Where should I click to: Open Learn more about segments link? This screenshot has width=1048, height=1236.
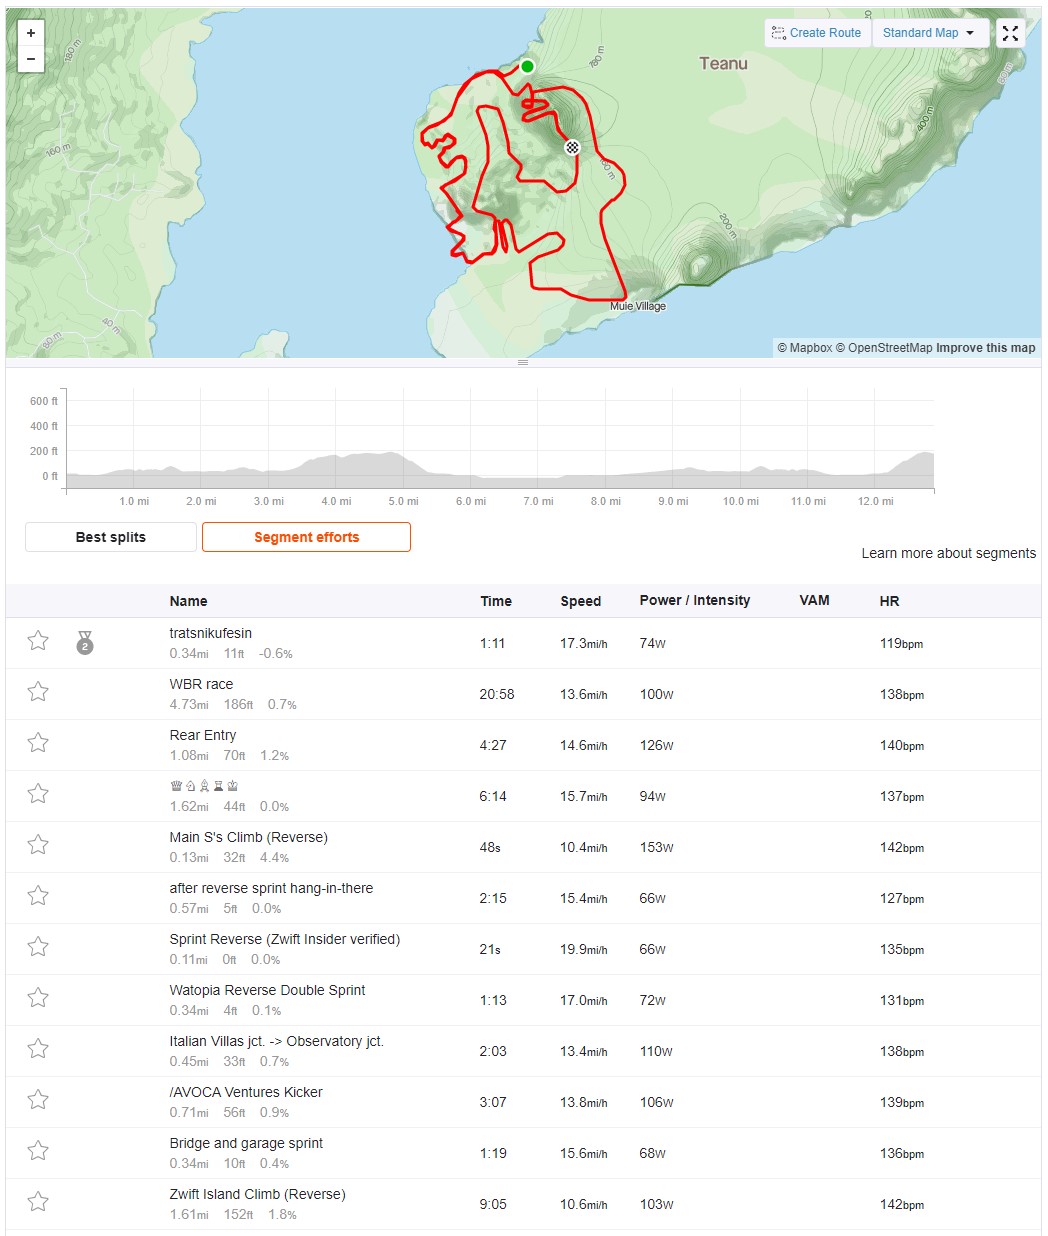(949, 553)
